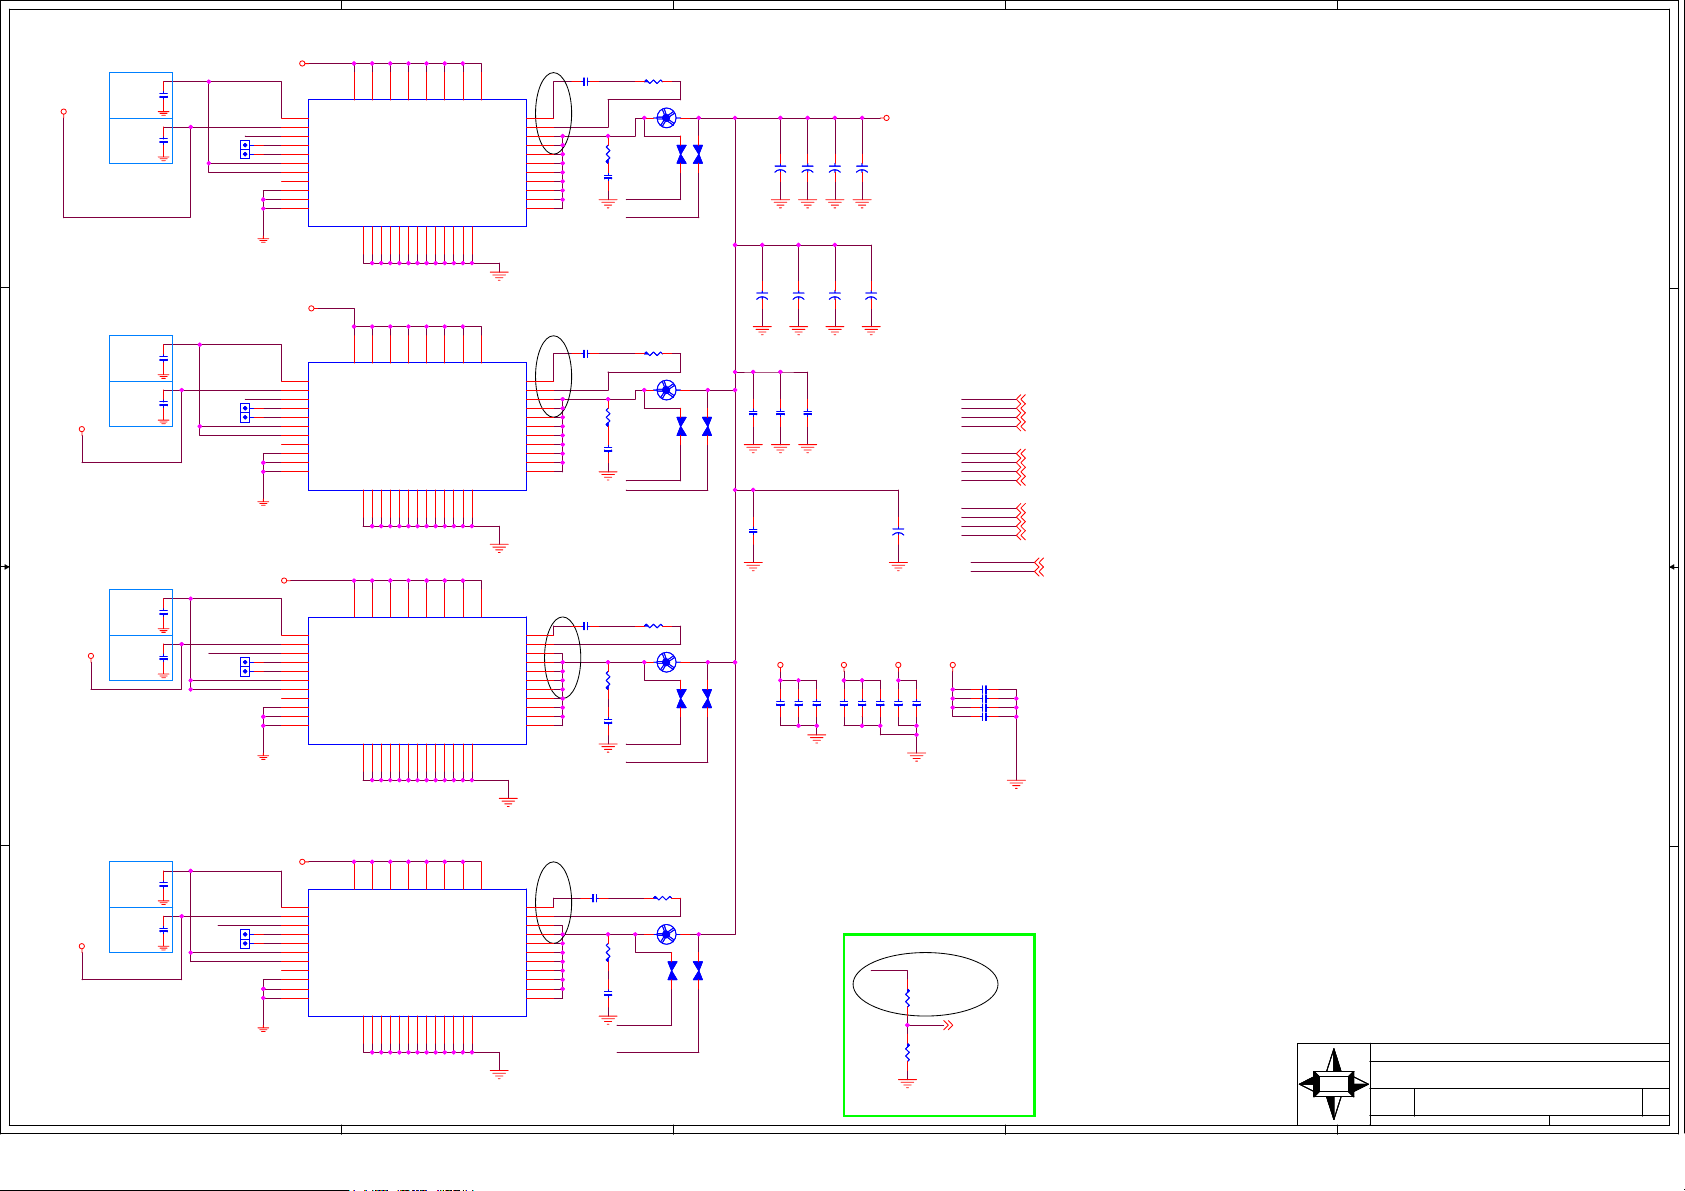Select the output arrow connector inside green box

pos(948,1025)
